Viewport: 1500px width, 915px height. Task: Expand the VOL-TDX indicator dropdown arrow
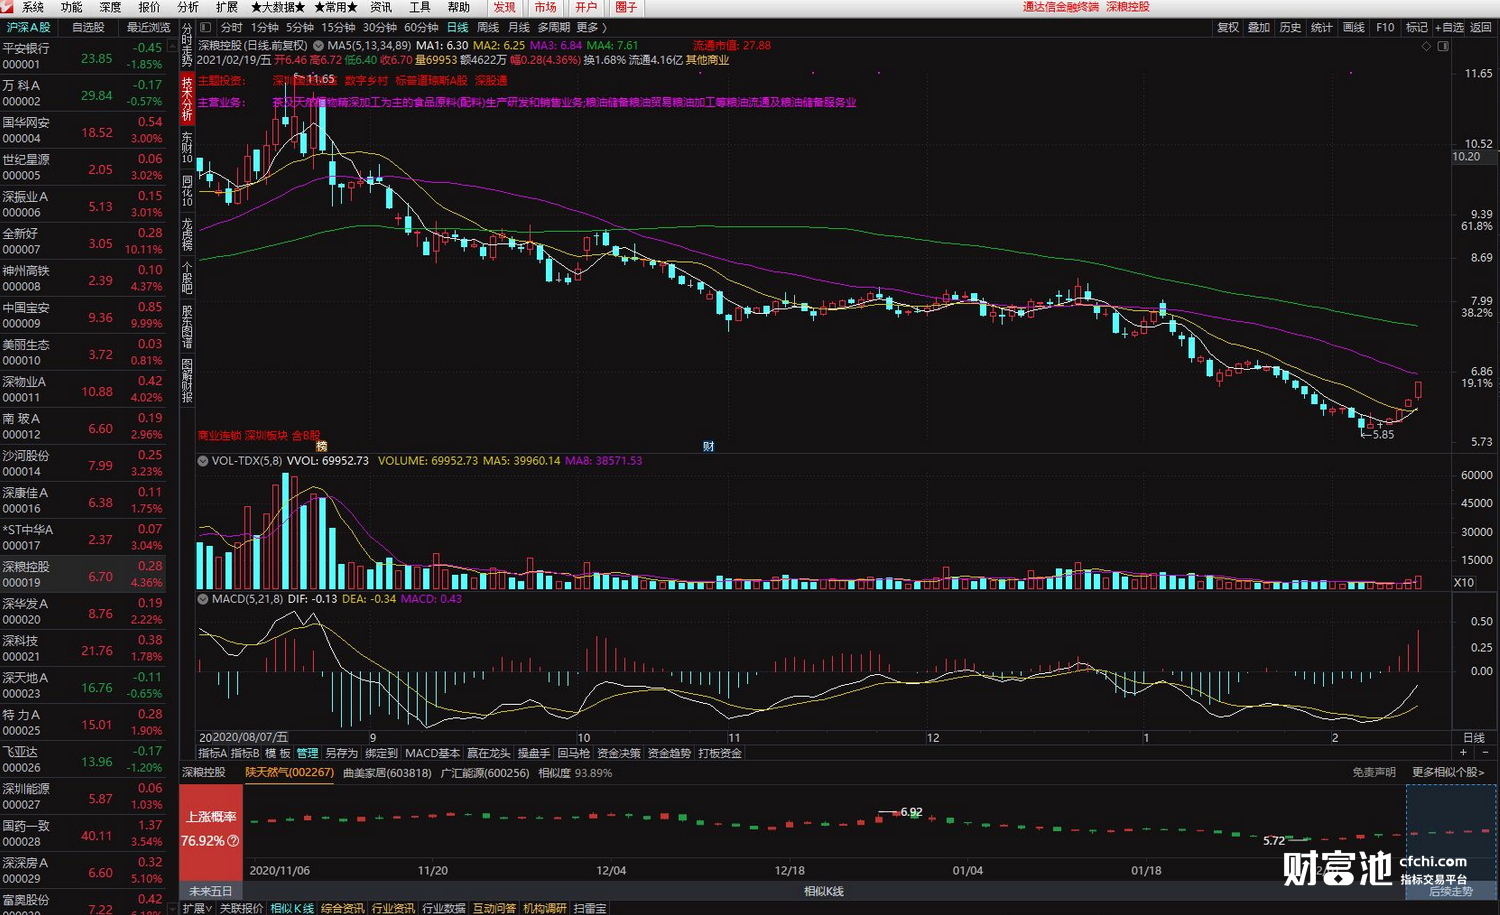pyautogui.click(x=203, y=461)
